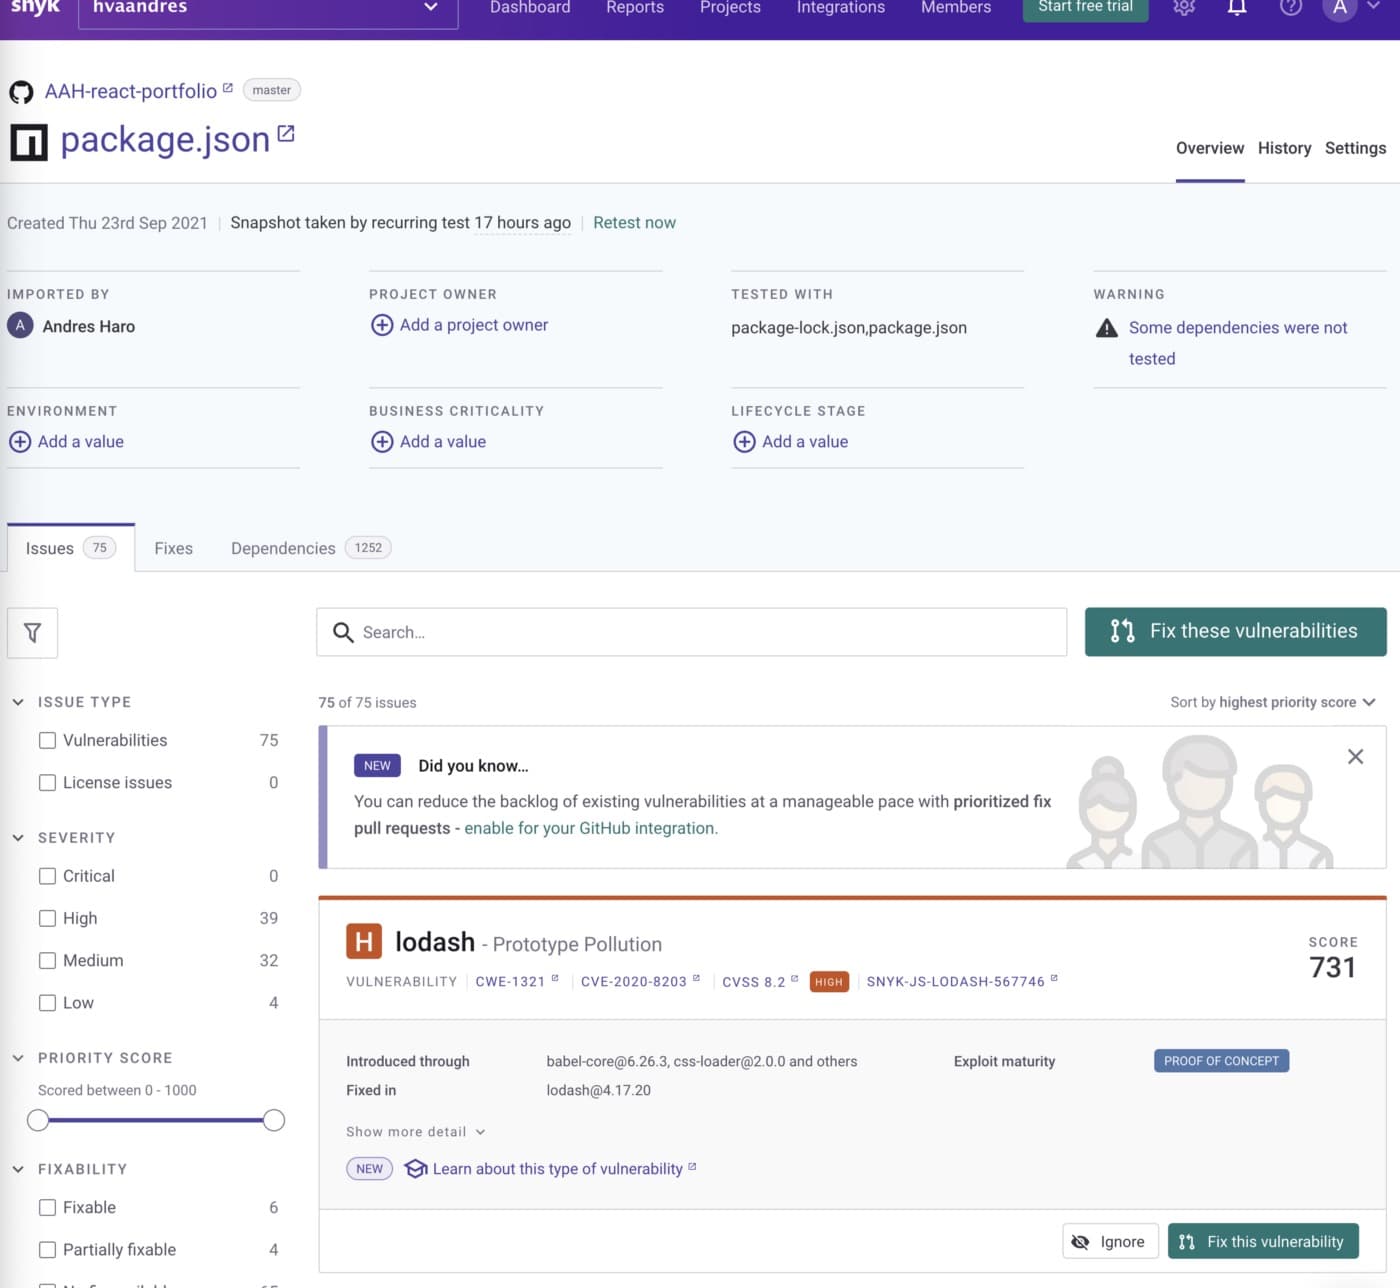Viewport: 1400px width, 1288px height.
Task: Click Retest now link
Action: (x=634, y=223)
